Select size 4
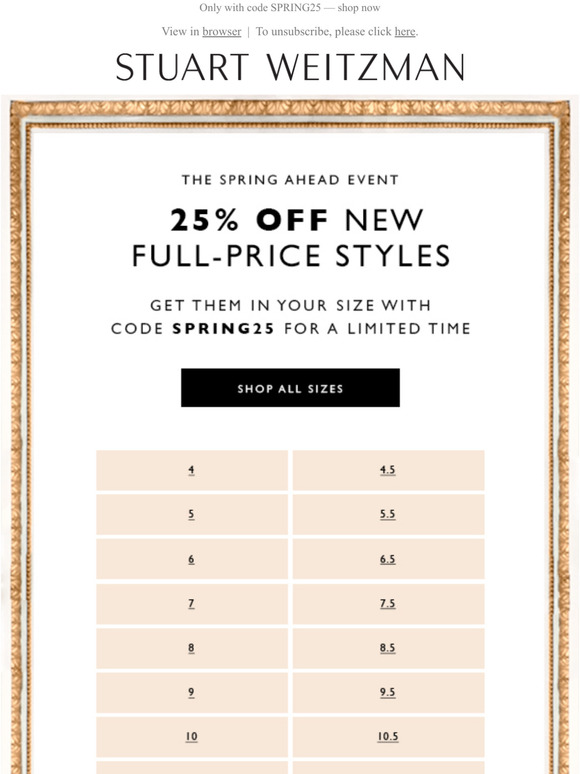 tap(192, 470)
